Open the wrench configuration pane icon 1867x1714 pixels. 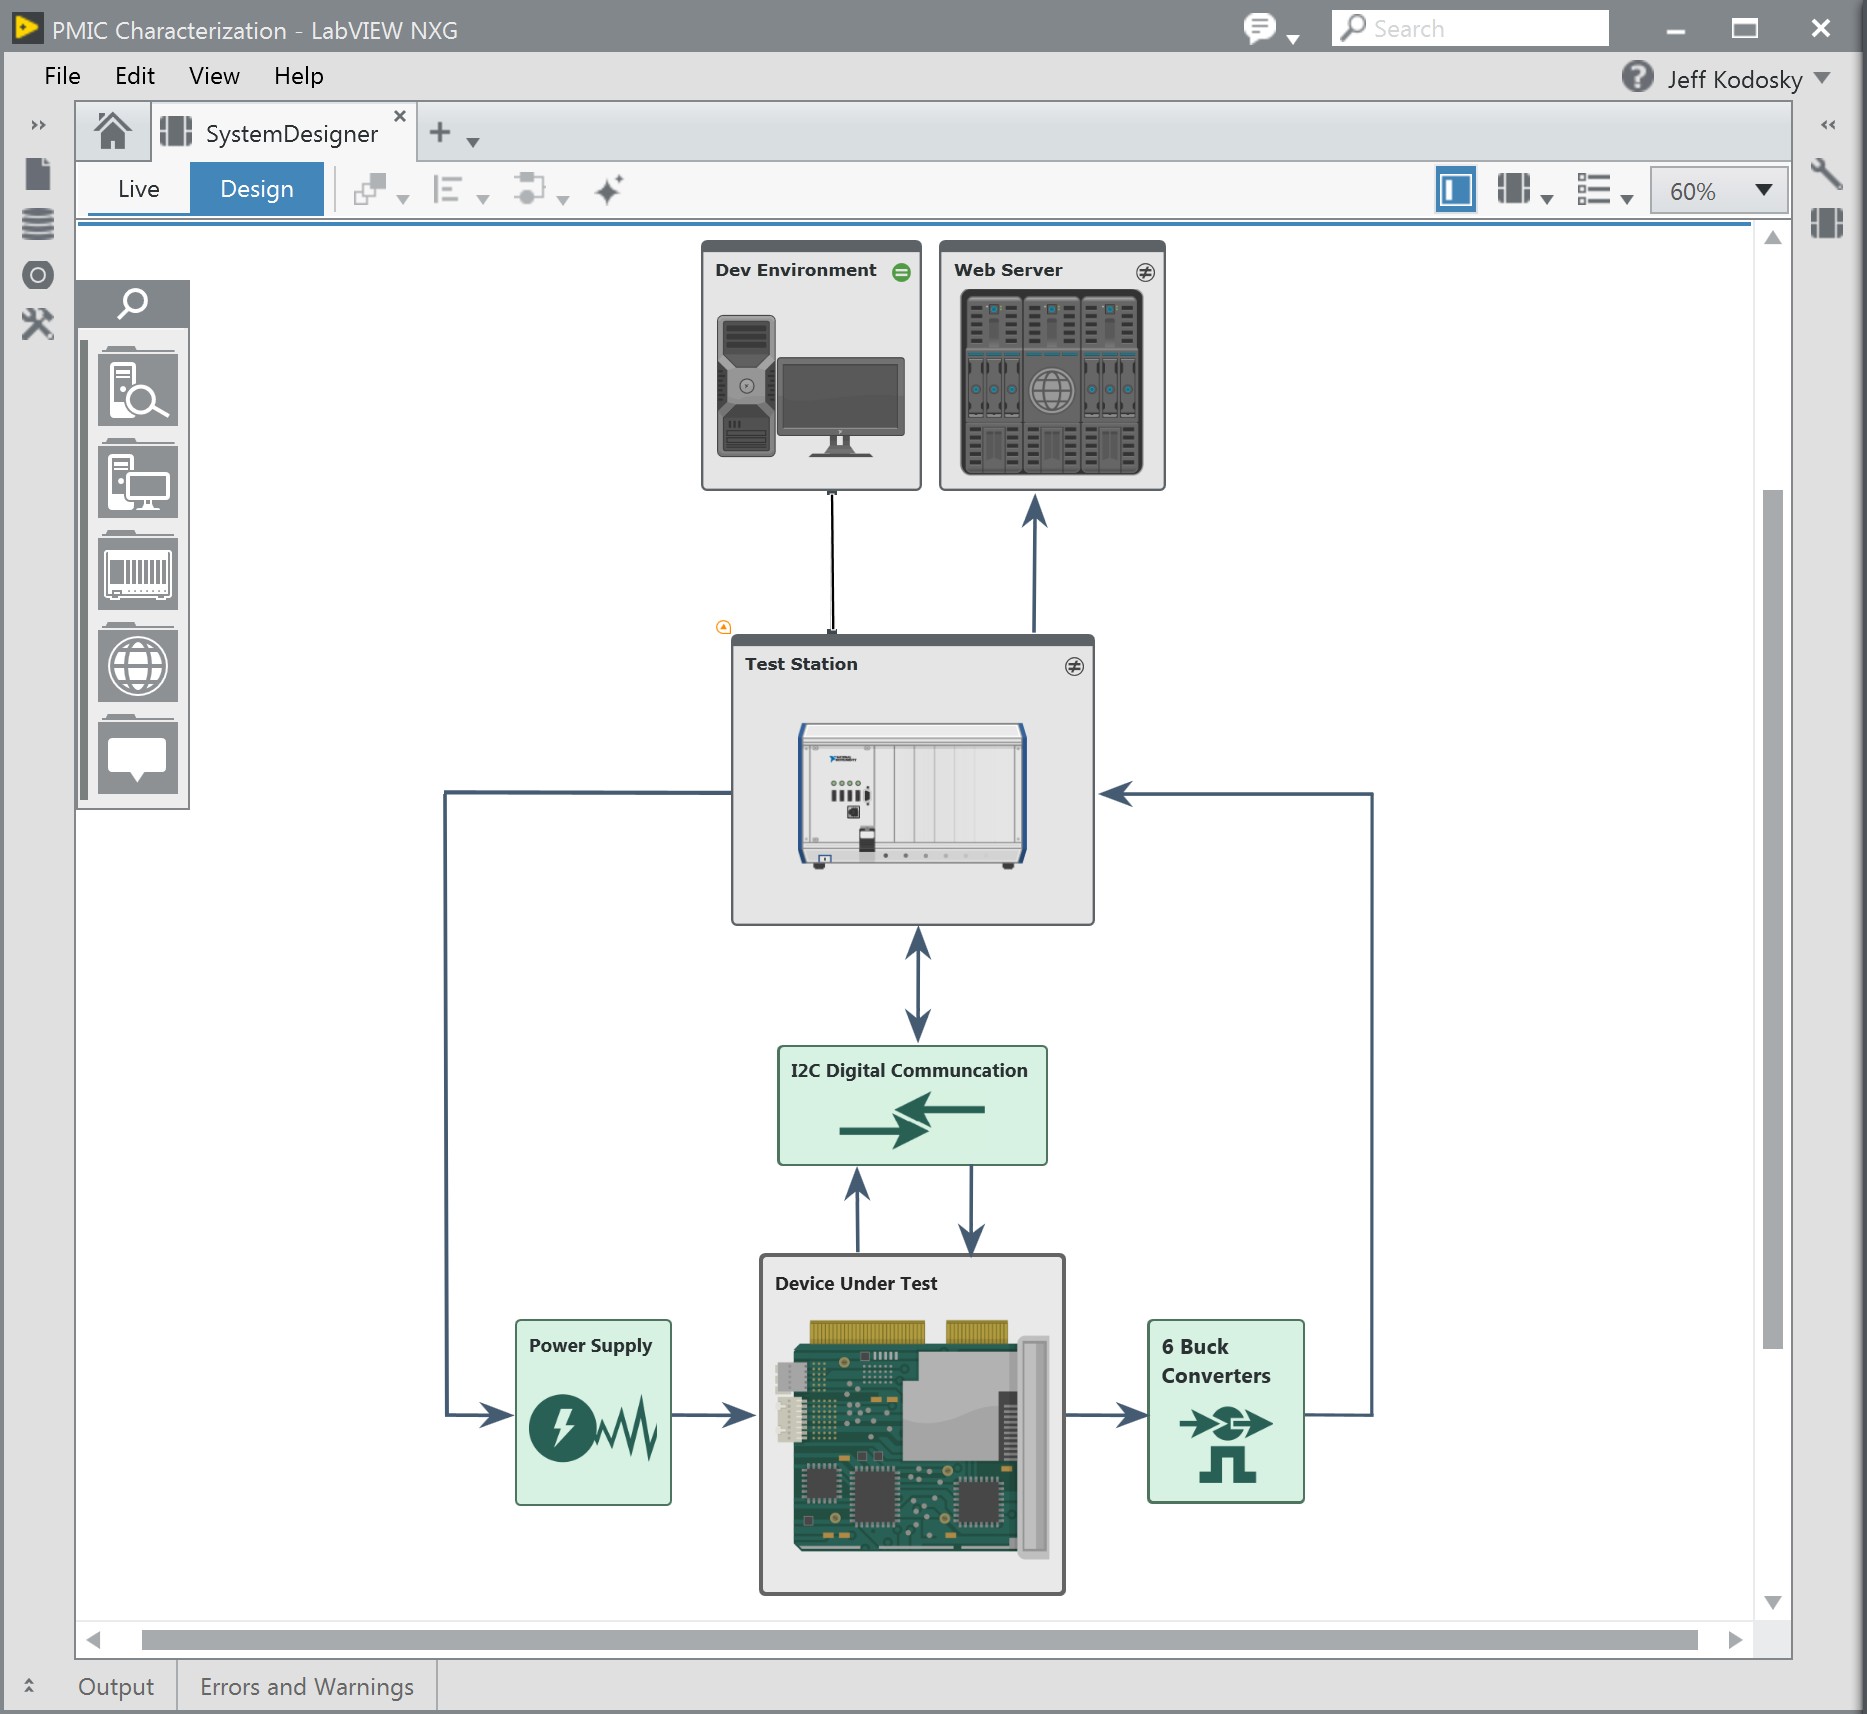(x=1826, y=173)
